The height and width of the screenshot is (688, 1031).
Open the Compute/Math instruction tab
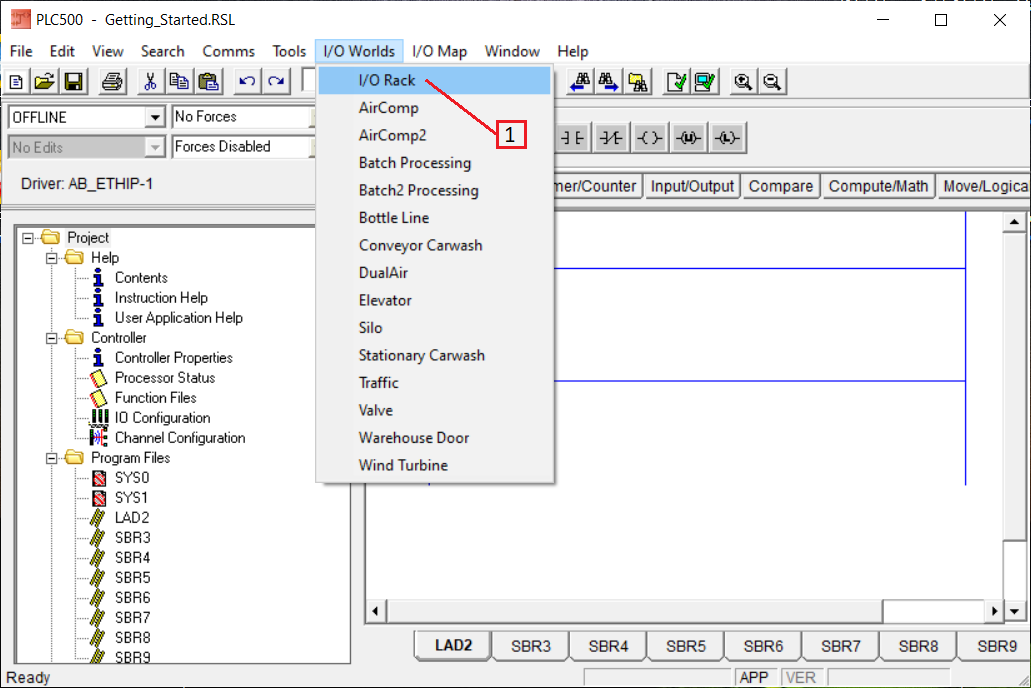point(878,186)
